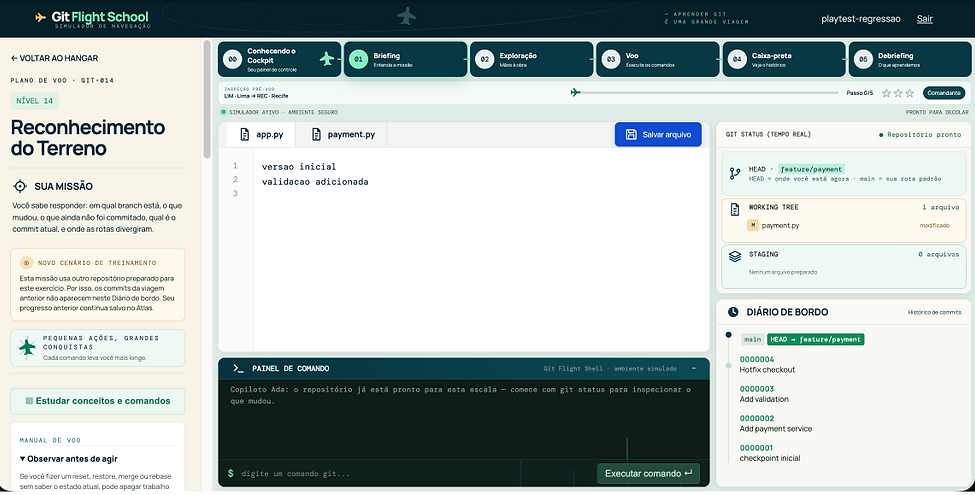The image size is (975, 495).
Task: Select commit 0000003 Add validation
Action: 764,394
